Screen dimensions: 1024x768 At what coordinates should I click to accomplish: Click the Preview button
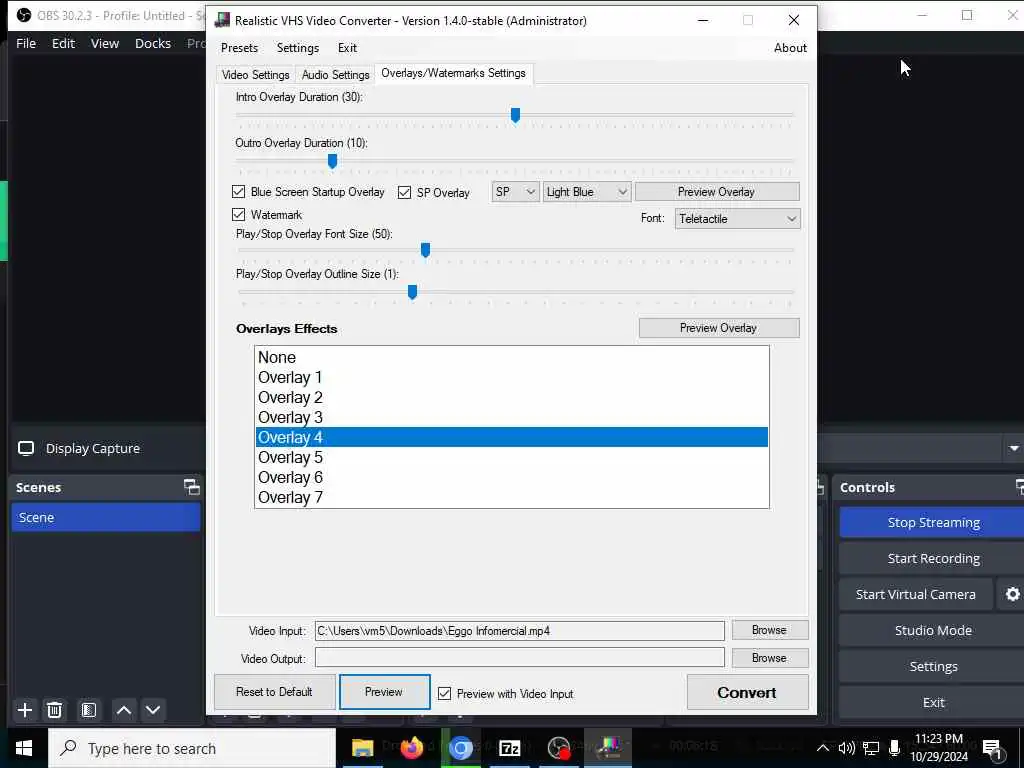tap(384, 692)
